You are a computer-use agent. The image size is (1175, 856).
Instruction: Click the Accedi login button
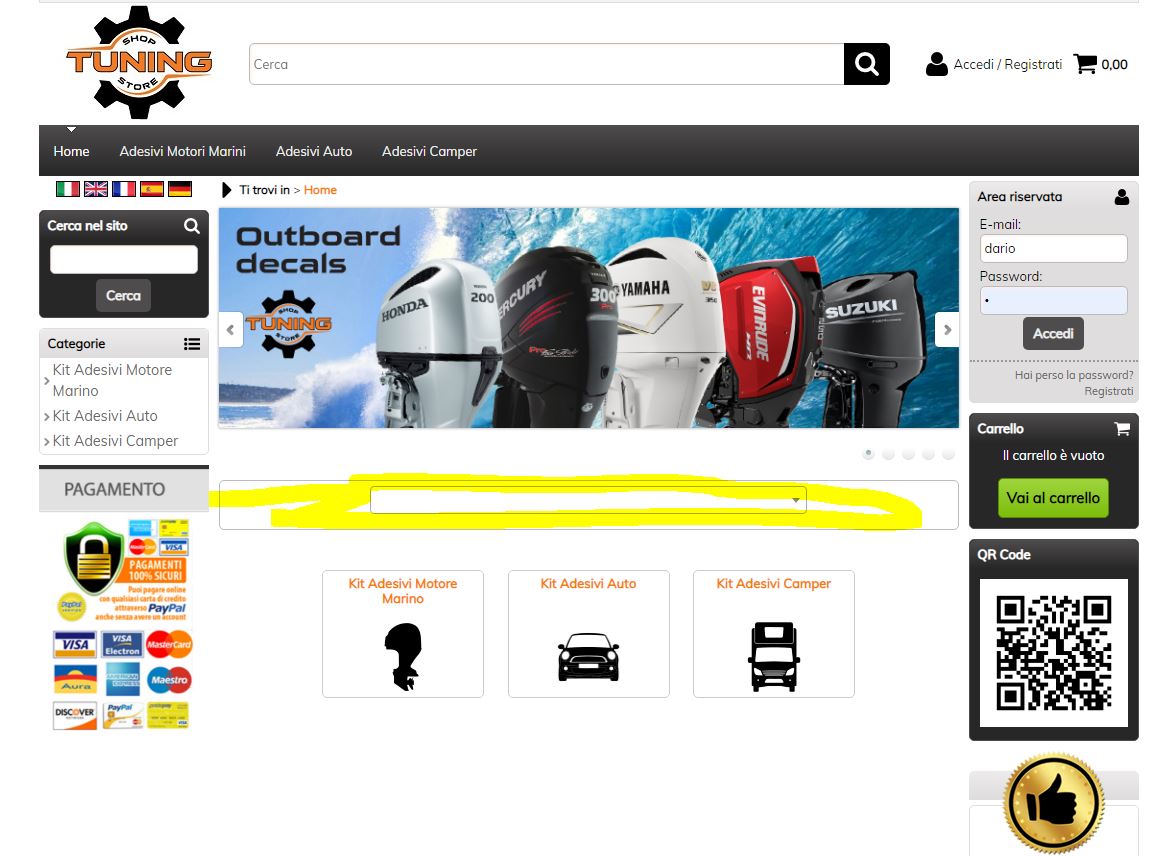click(1053, 334)
